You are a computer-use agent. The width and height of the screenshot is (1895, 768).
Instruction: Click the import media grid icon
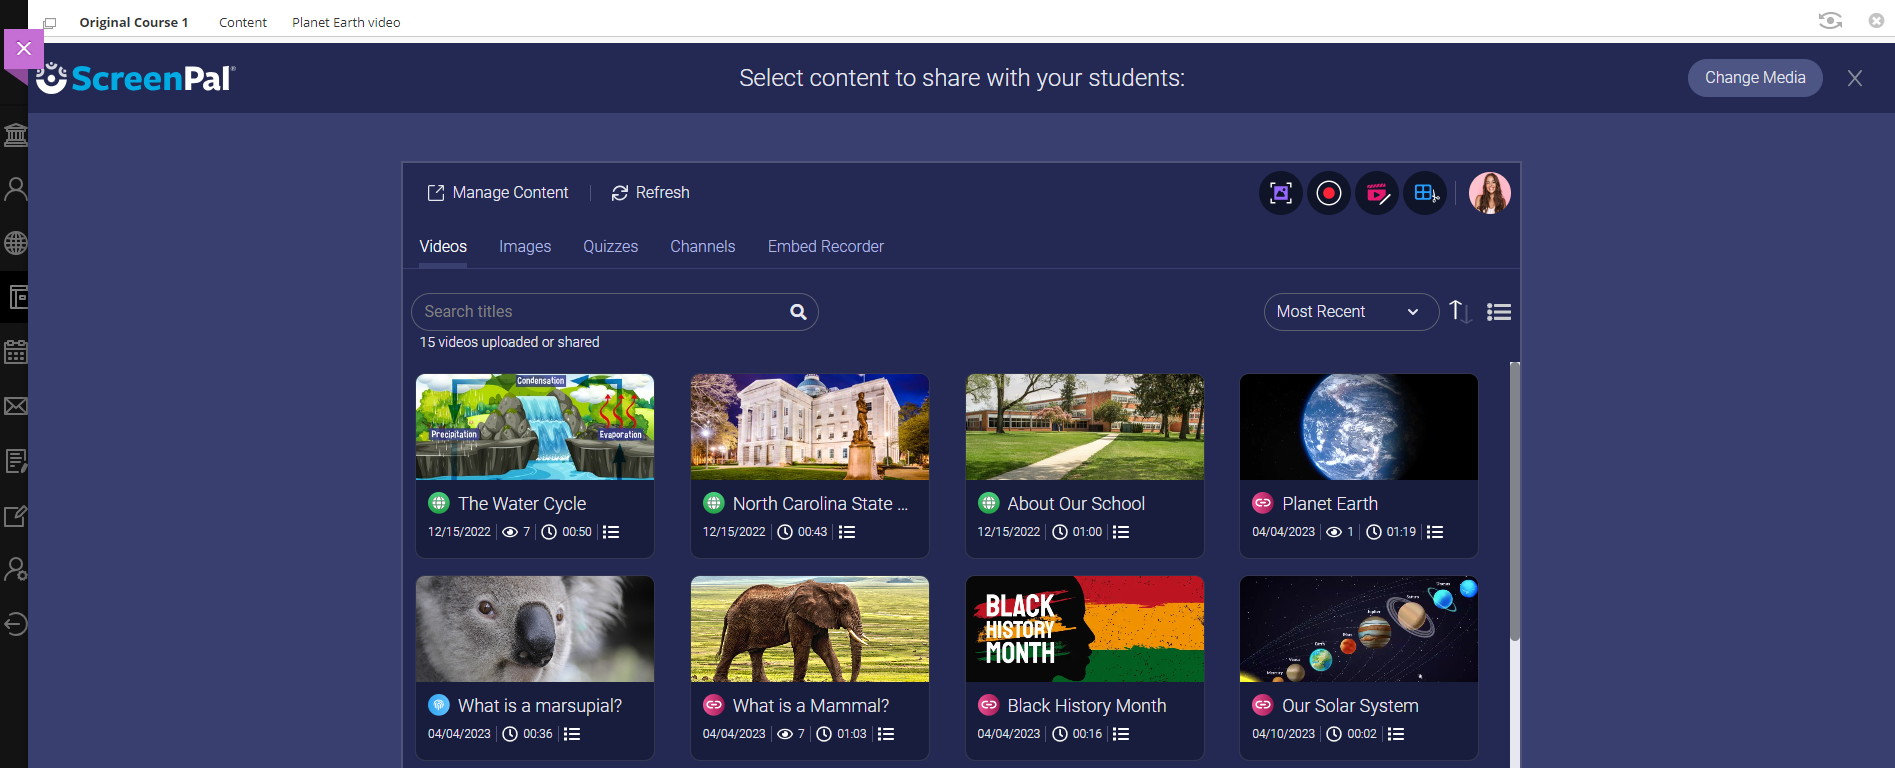pyautogui.click(x=1425, y=193)
